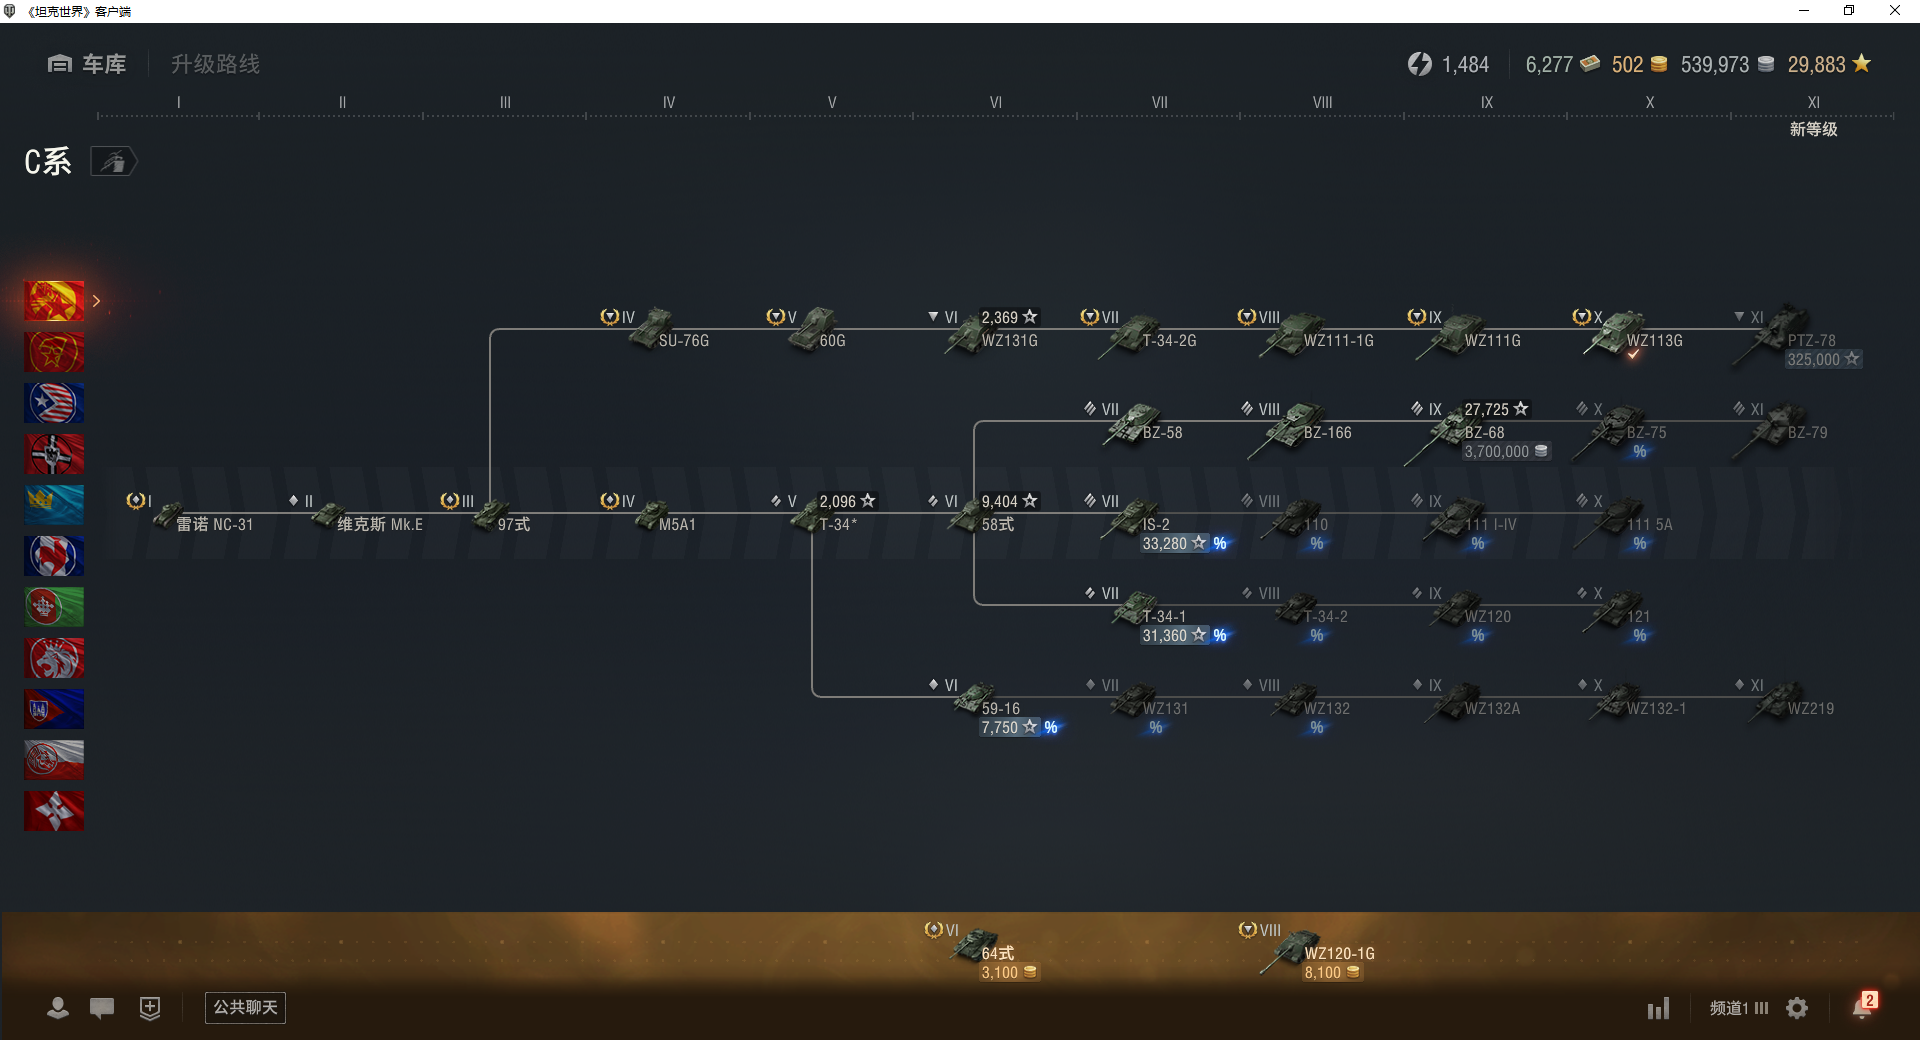Select the premium 64式 tank for 3,100 gold
The image size is (1920, 1040).
coord(983,953)
